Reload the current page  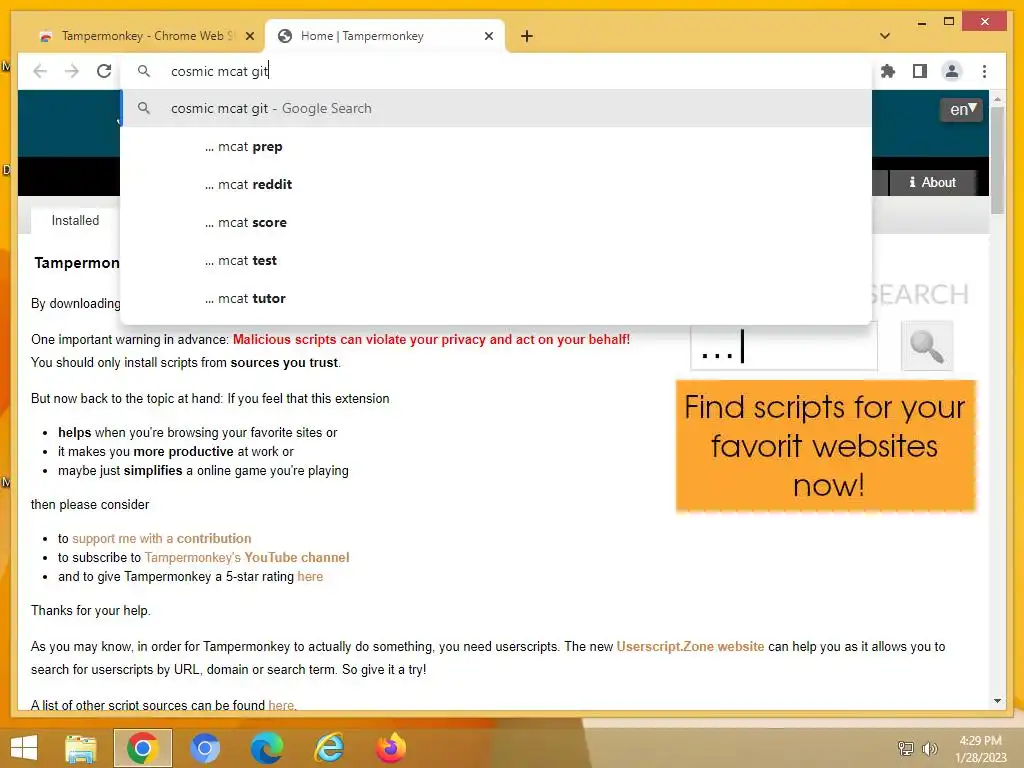pyautogui.click(x=104, y=71)
